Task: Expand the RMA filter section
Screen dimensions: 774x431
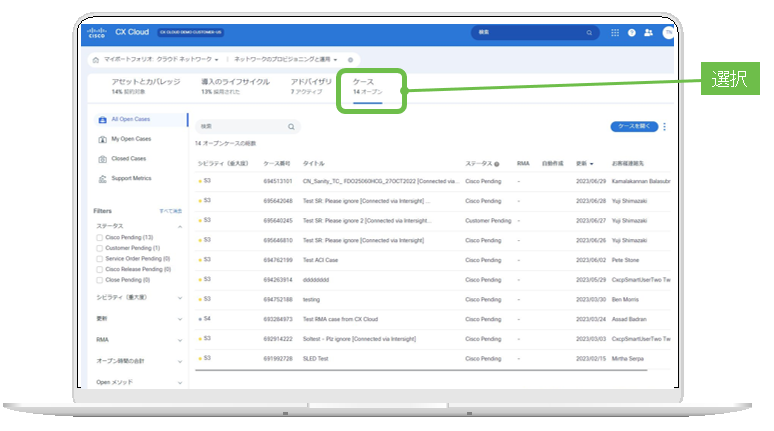Action: point(180,340)
